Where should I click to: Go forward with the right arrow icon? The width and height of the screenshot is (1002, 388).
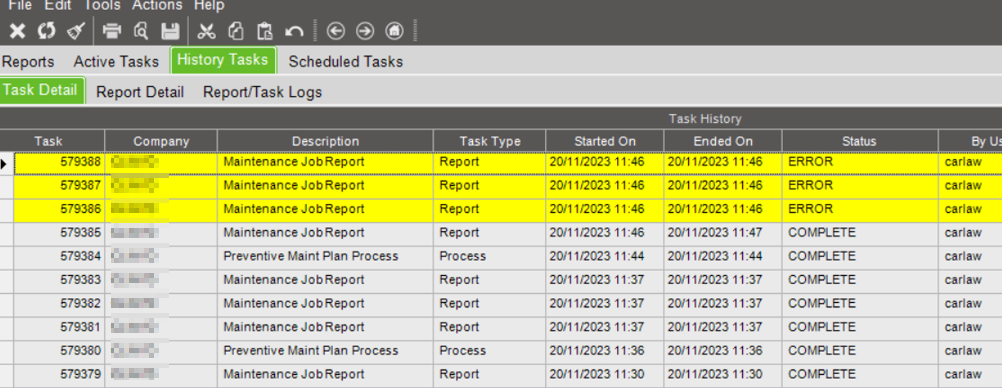click(365, 31)
